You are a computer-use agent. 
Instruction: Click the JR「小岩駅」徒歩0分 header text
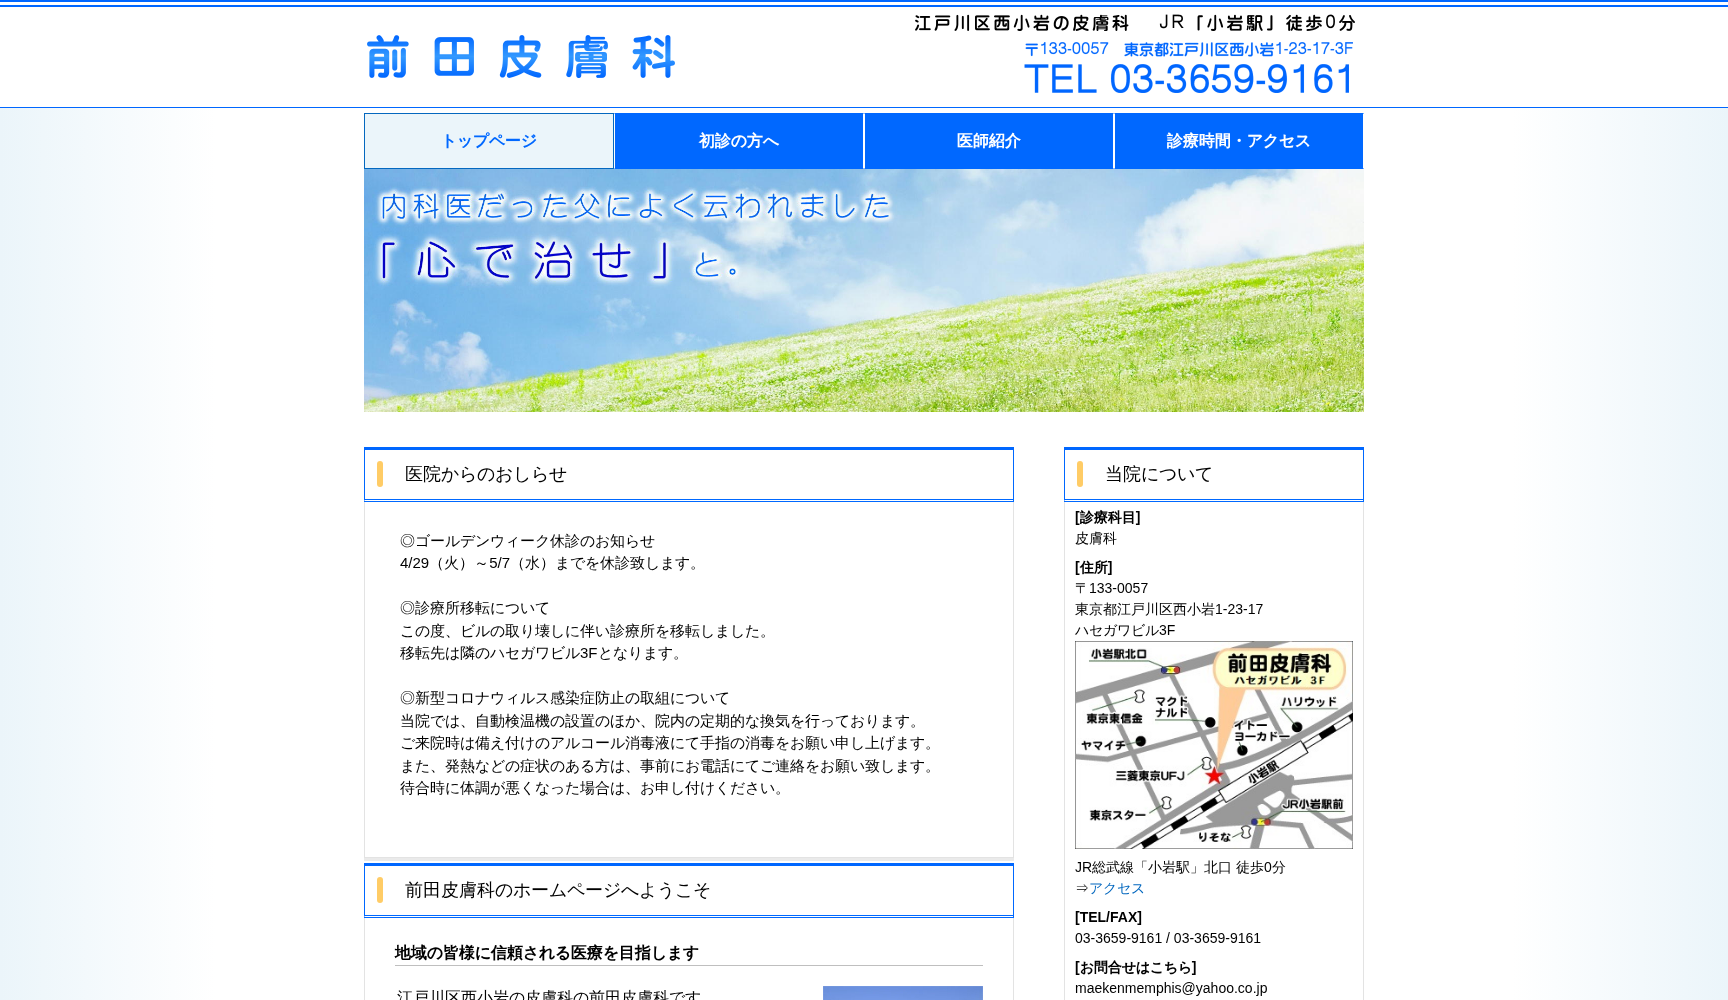coord(1256,22)
